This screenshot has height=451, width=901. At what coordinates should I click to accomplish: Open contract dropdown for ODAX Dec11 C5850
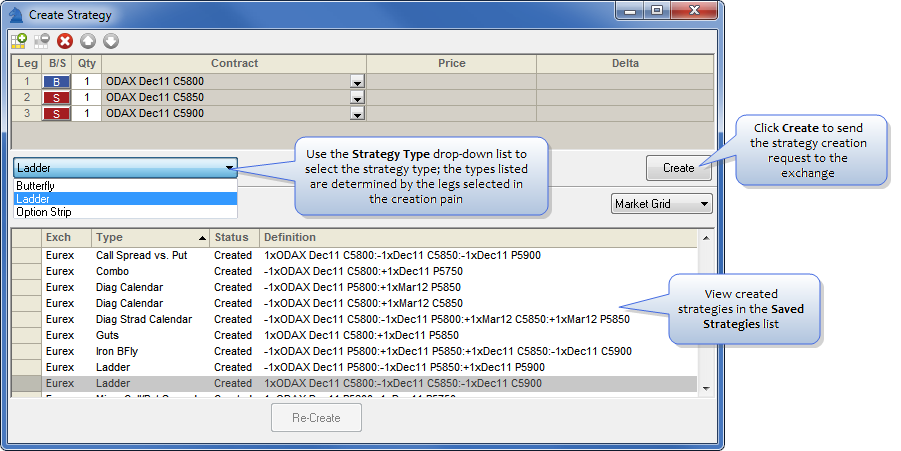tap(357, 98)
